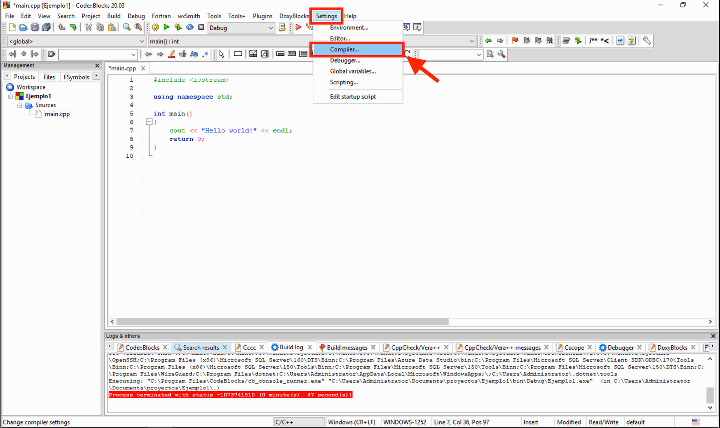720x428 pixels.
Task: Click the Paste clipboard icon
Action: (x=112, y=28)
